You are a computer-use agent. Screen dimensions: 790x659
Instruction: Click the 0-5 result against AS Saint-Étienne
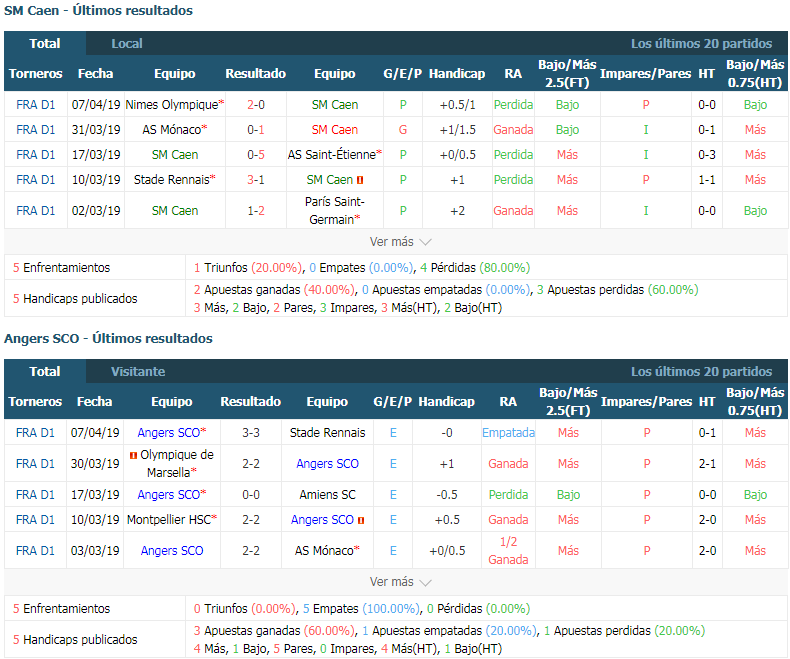tap(256, 155)
